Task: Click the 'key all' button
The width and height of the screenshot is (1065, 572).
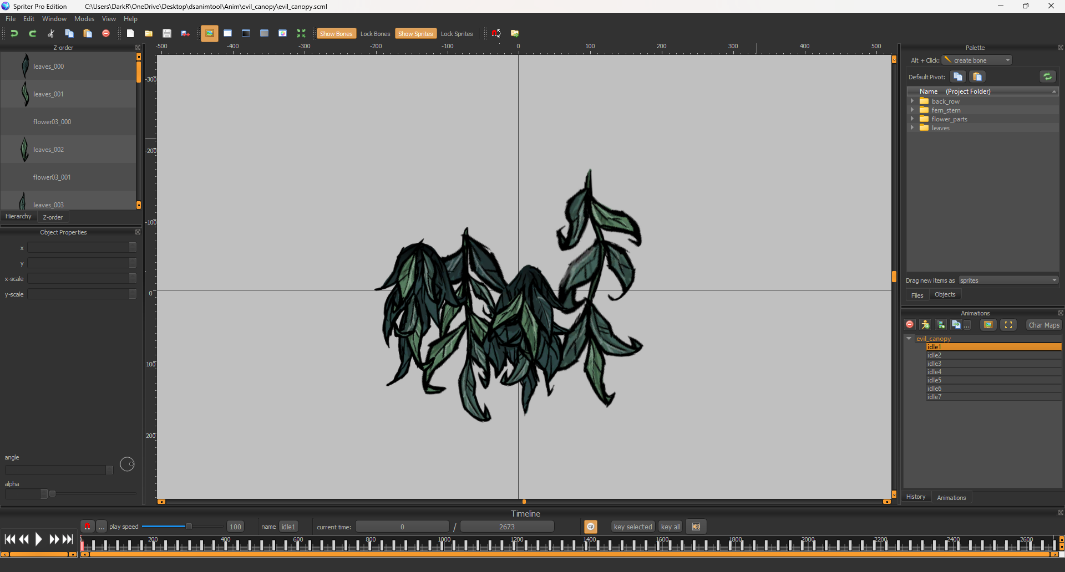Action: pos(670,526)
